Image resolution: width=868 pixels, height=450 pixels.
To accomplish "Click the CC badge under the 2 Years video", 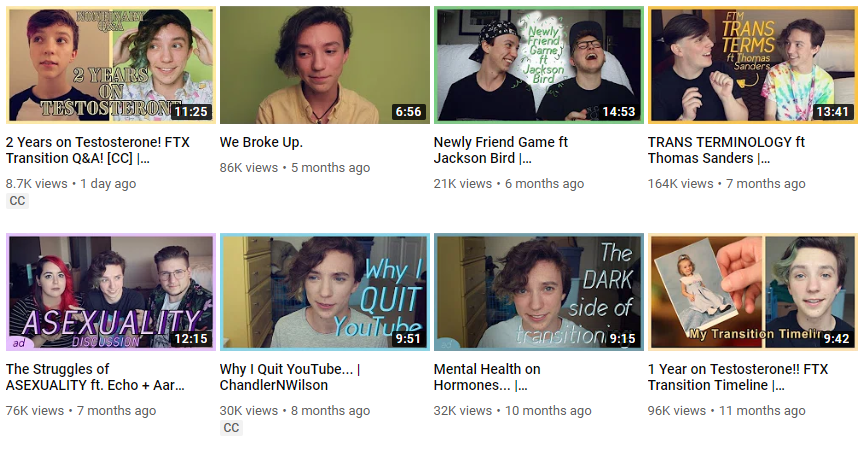I will [x=17, y=201].
